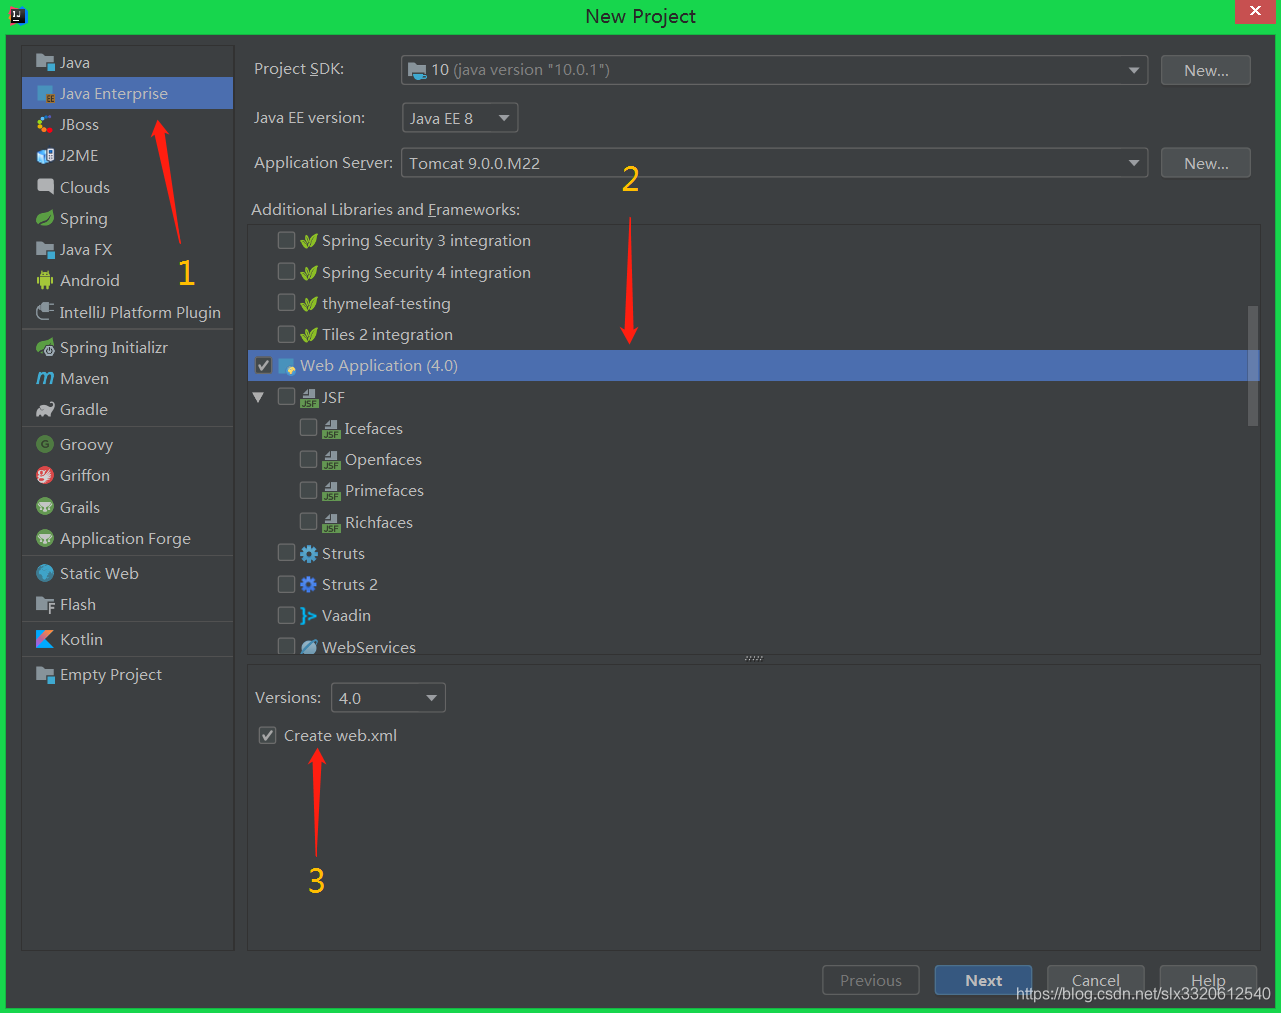Click the Vaadin framework icon
This screenshot has width=1281, height=1013.
(309, 615)
